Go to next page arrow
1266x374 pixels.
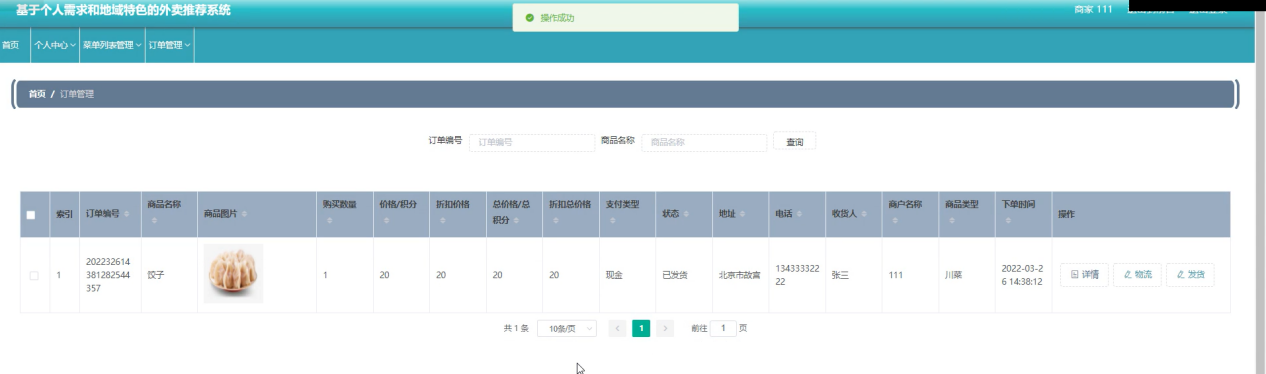tap(666, 328)
